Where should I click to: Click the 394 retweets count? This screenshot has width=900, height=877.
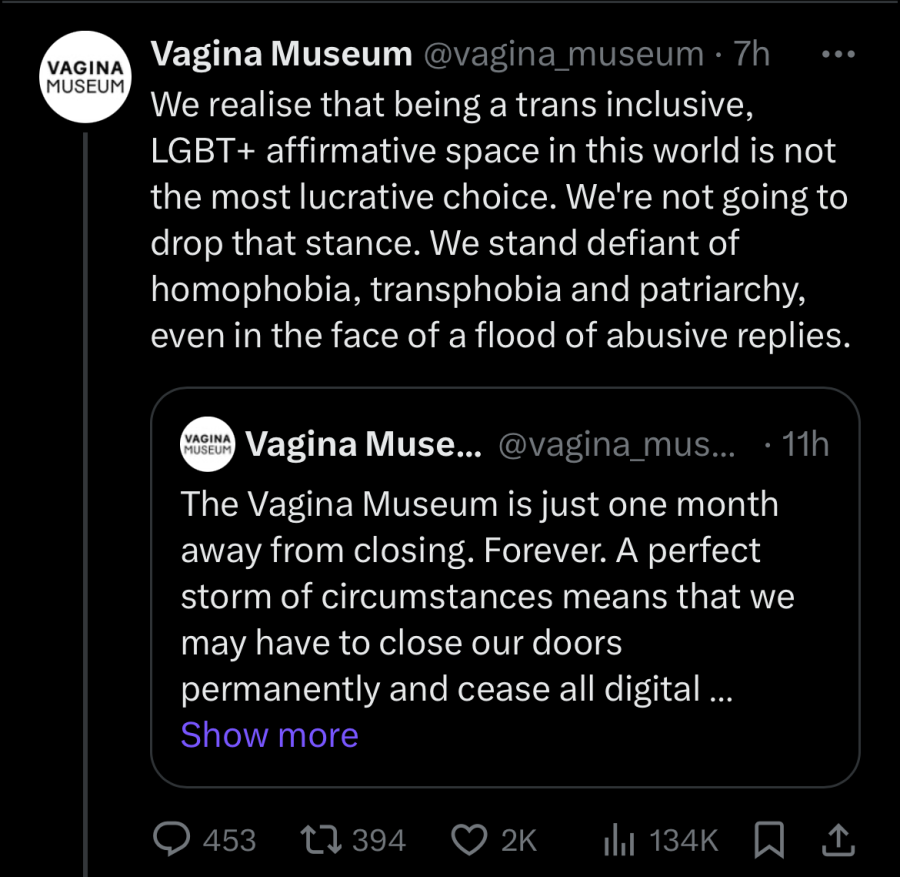[379, 840]
